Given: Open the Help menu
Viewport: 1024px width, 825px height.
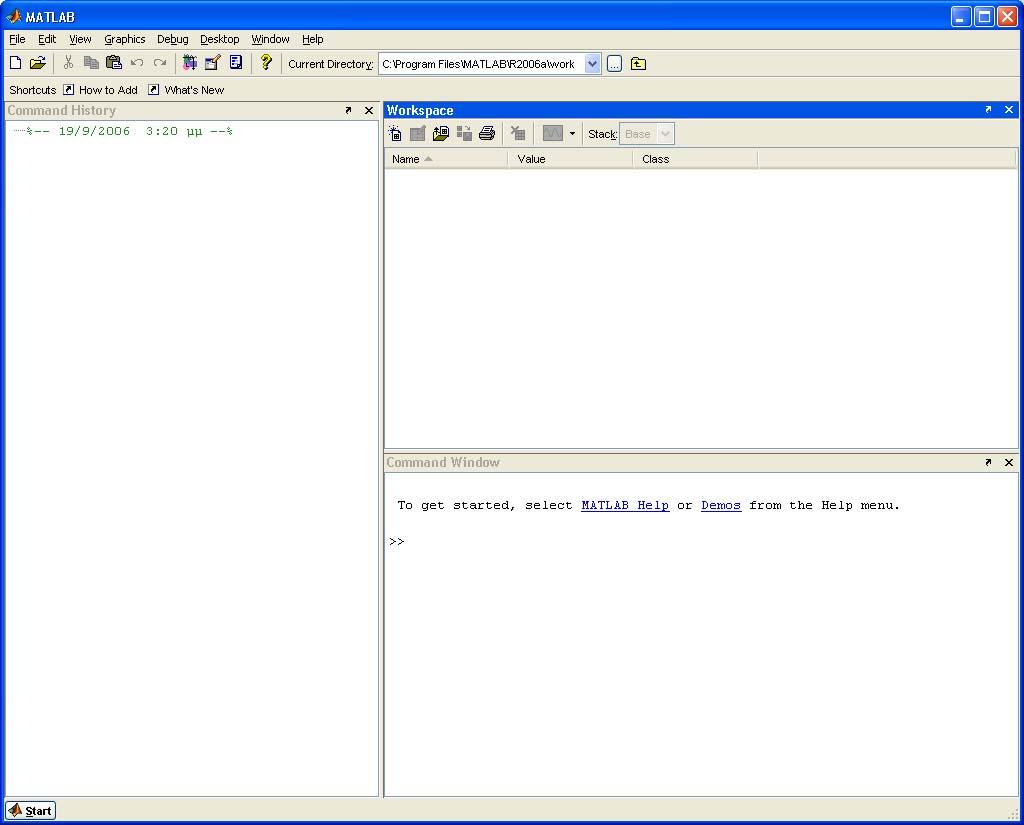Looking at the screenshot, I should (313, 39).
